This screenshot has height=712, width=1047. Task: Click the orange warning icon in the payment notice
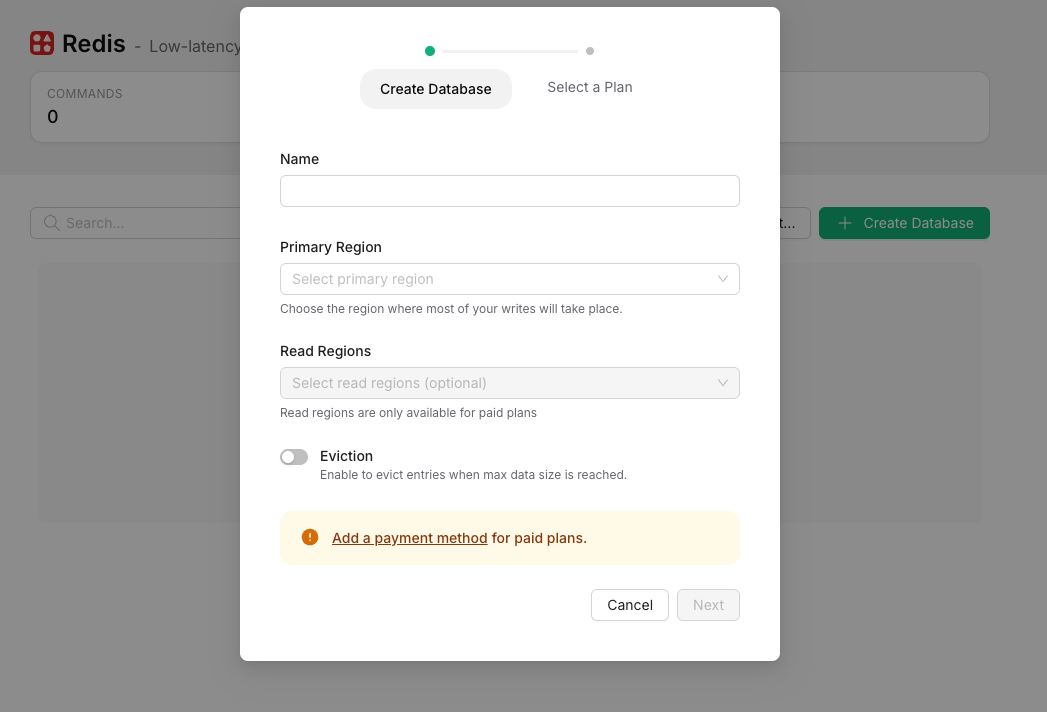310,537
